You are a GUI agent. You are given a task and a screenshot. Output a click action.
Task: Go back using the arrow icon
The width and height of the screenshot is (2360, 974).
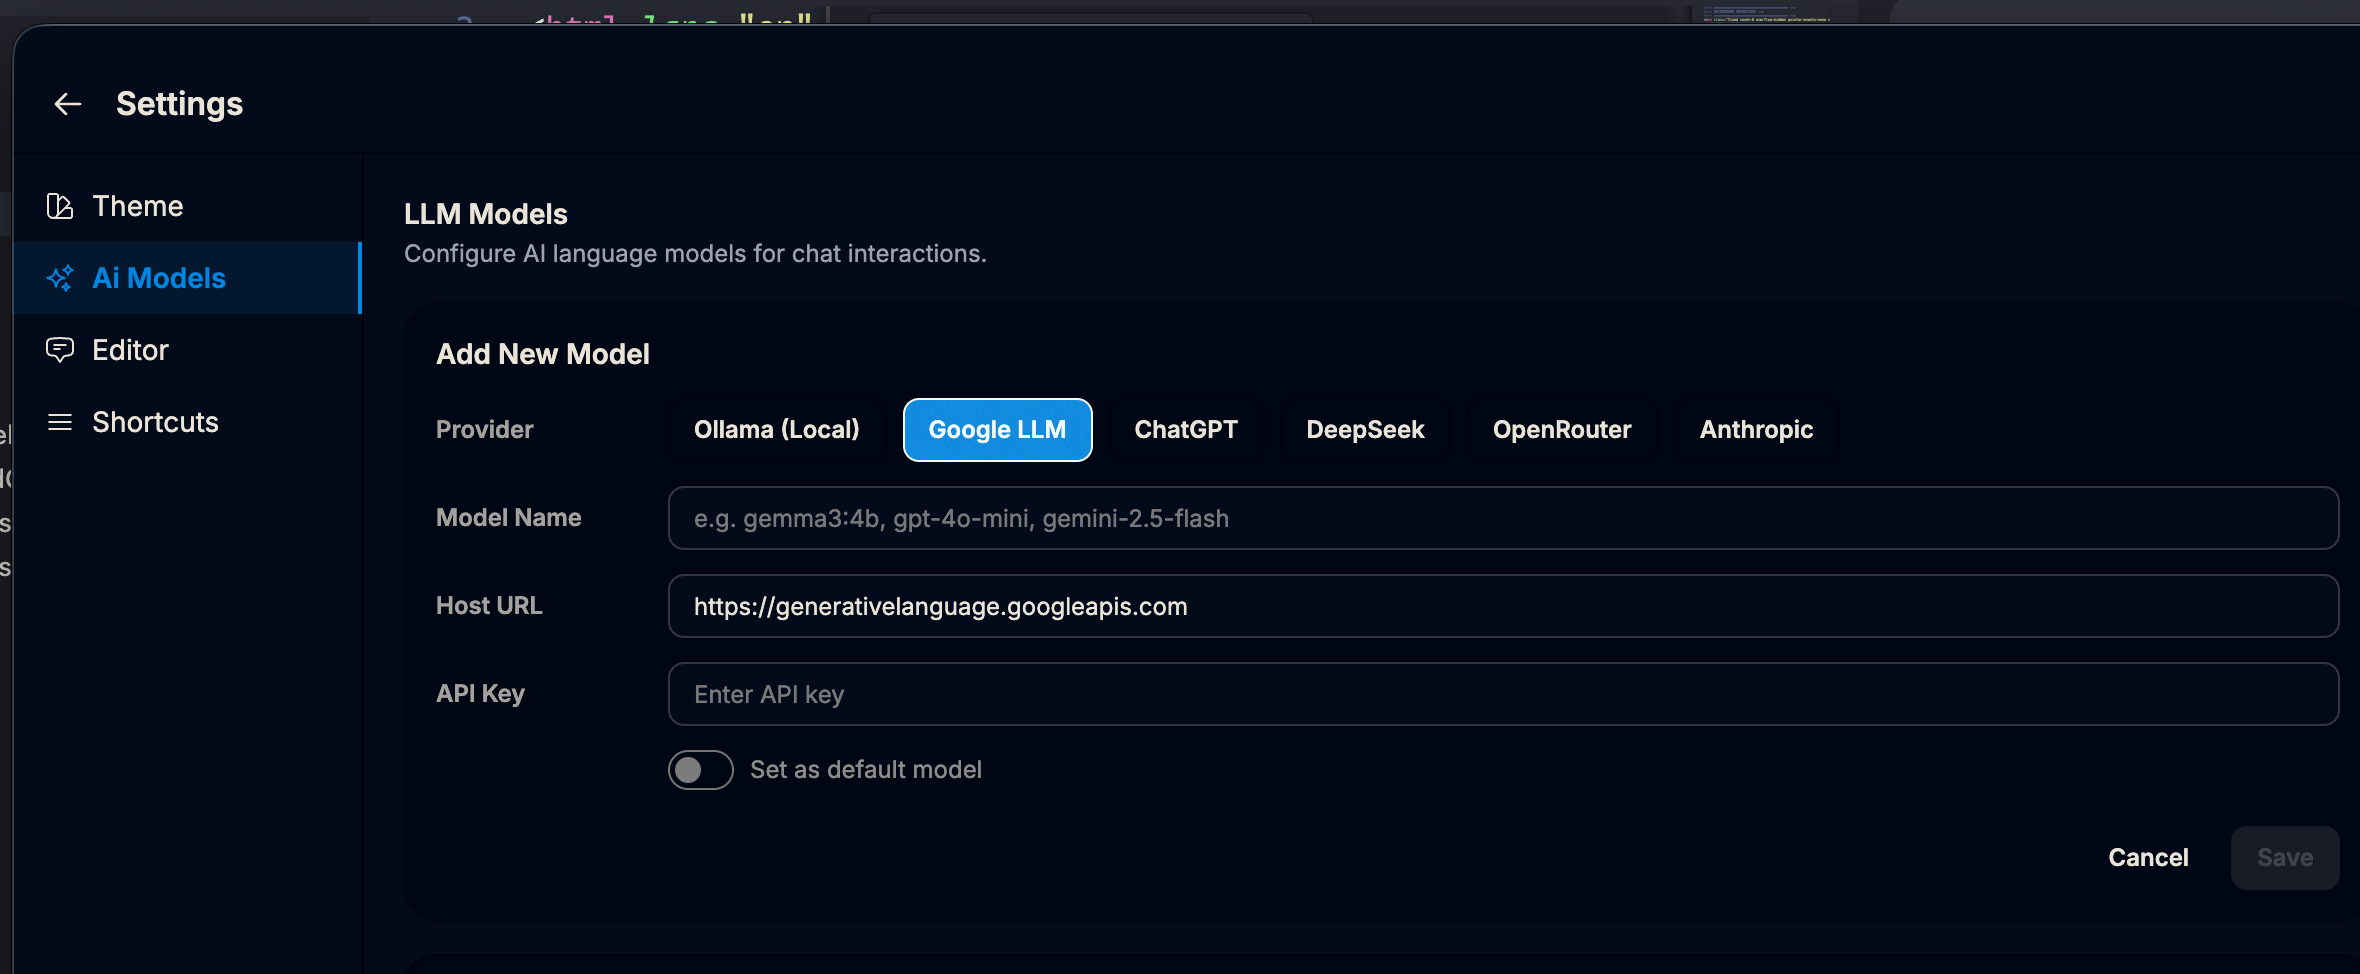pyautogui.click(x=67, y=104)
